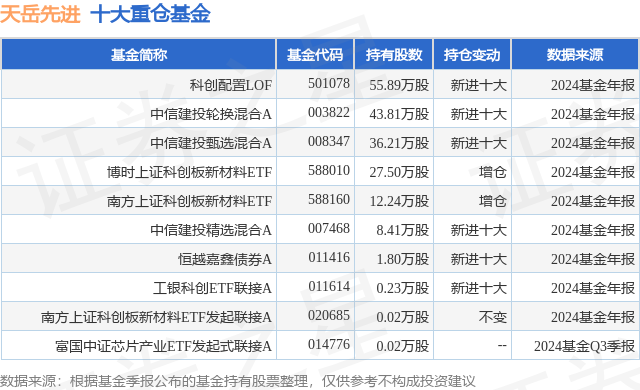Screen dimensions: 640x390
Task: Click the 天岳先进 stock title
Action: [x=40, y=15]
